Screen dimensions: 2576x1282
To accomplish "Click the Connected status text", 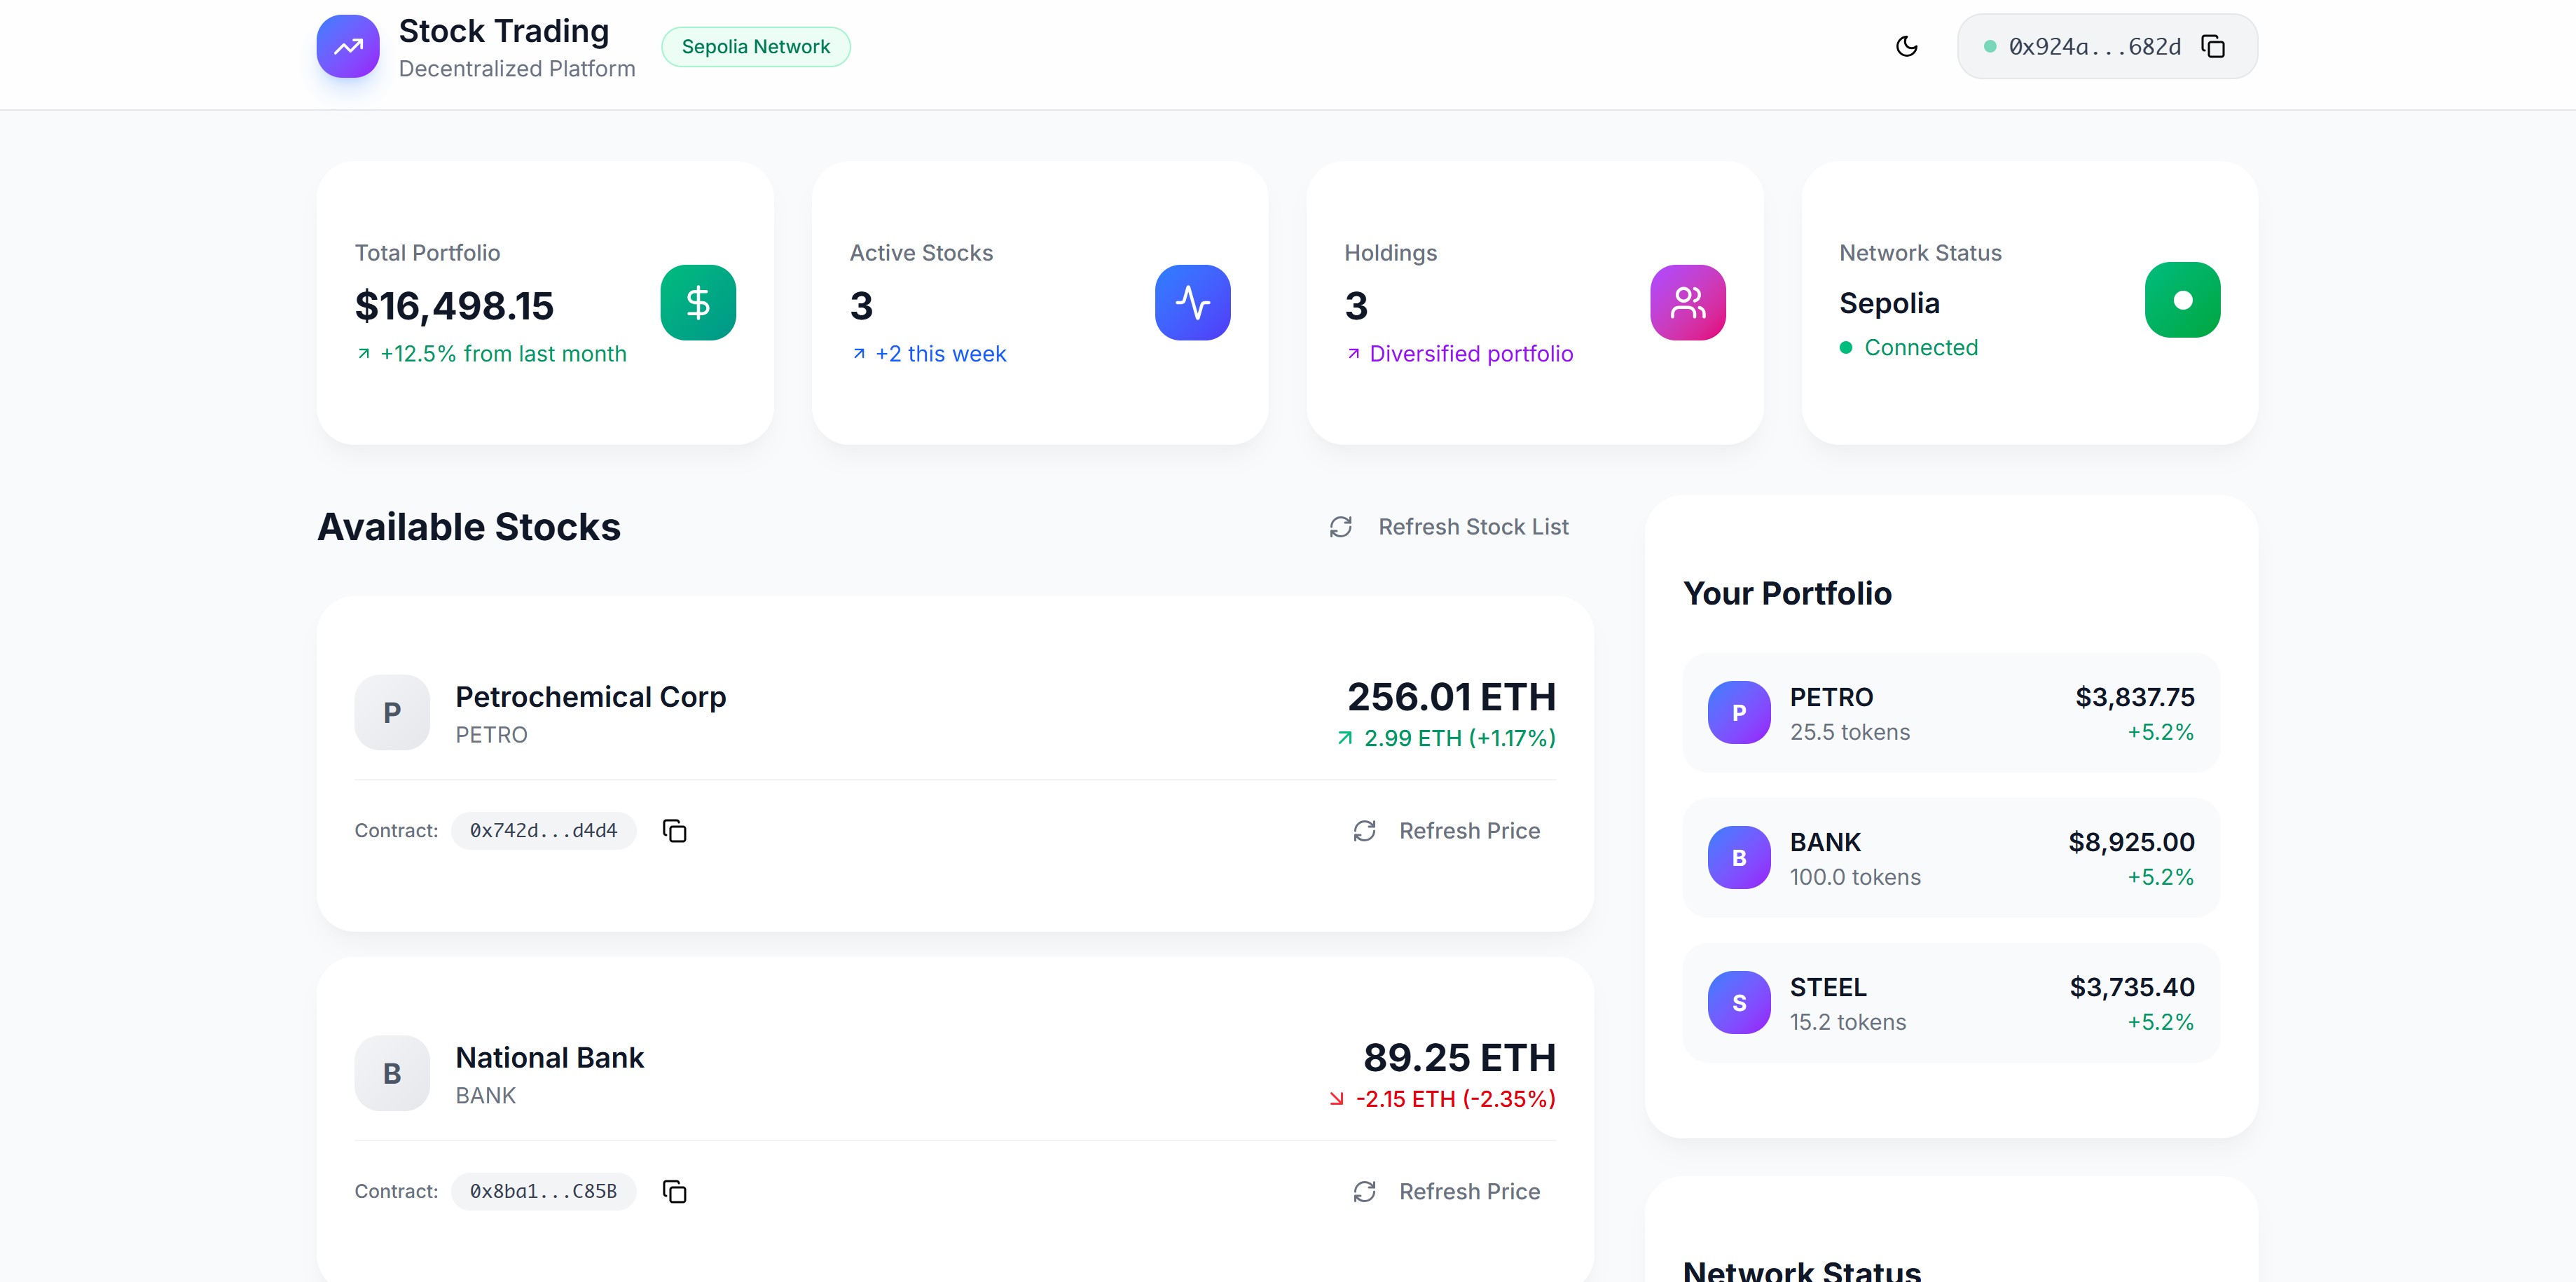I will (1921, 347).
